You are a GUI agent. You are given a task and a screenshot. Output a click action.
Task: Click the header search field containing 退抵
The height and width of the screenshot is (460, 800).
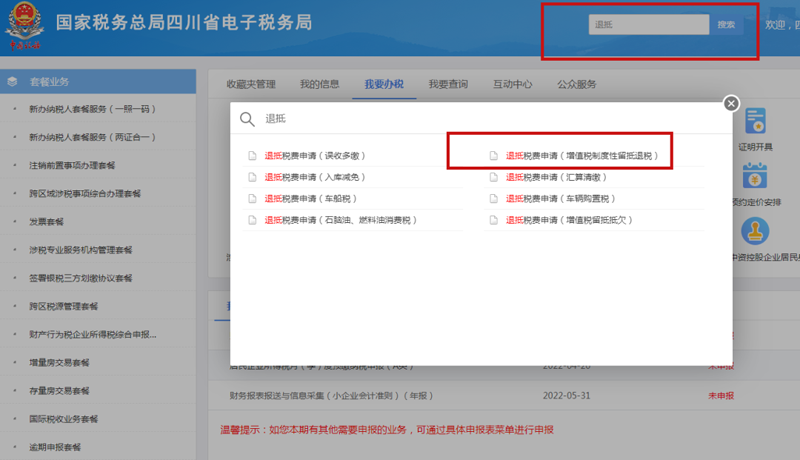649,24
